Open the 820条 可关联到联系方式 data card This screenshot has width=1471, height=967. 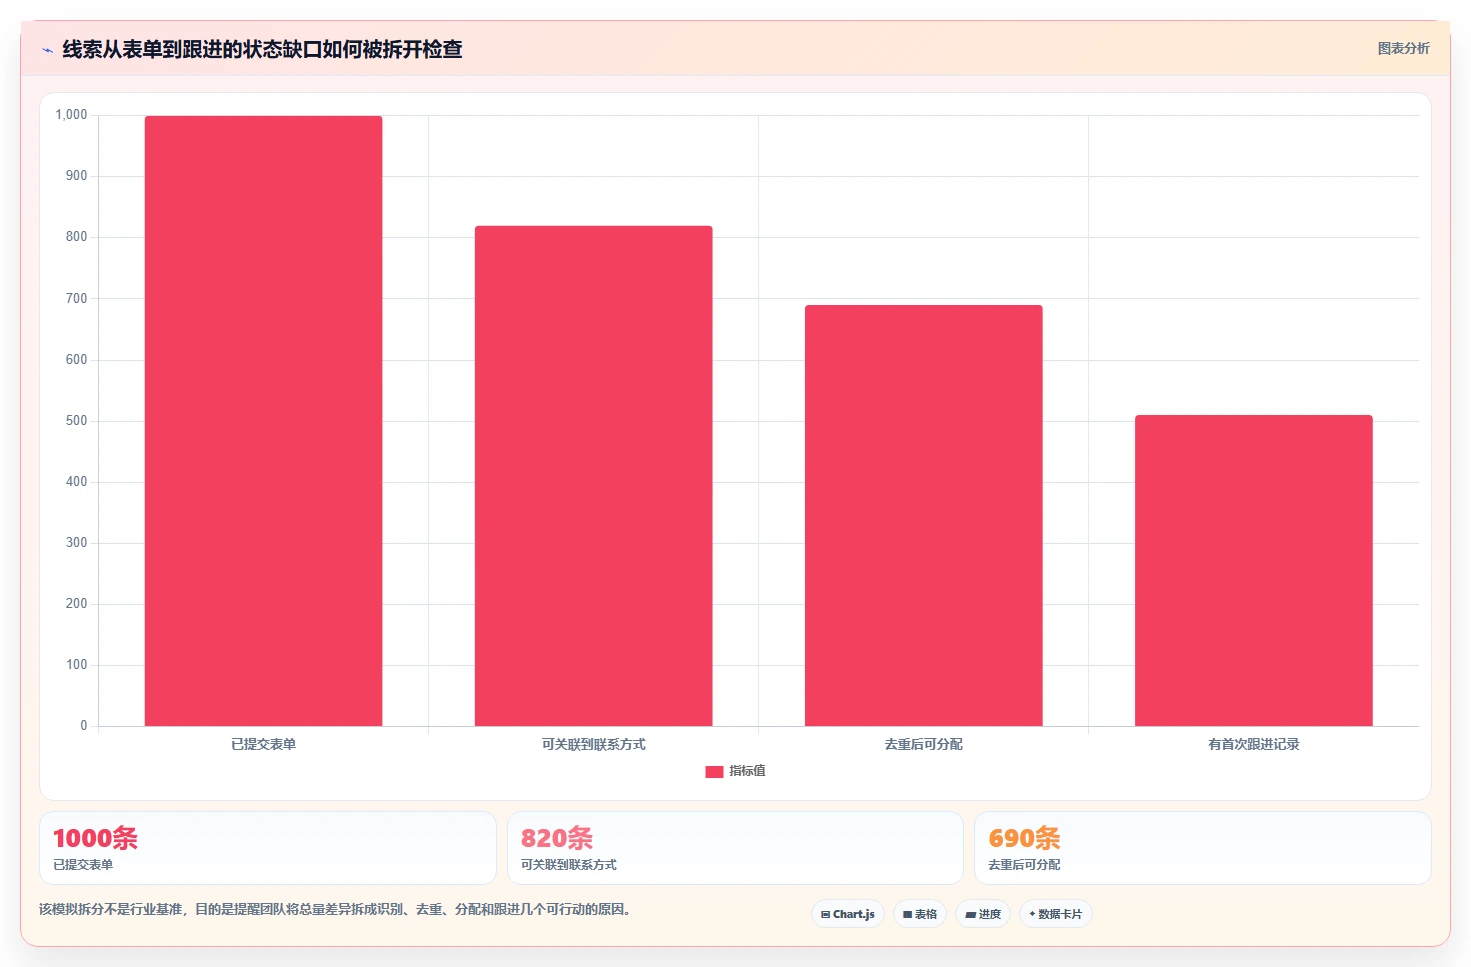(735, 848)
